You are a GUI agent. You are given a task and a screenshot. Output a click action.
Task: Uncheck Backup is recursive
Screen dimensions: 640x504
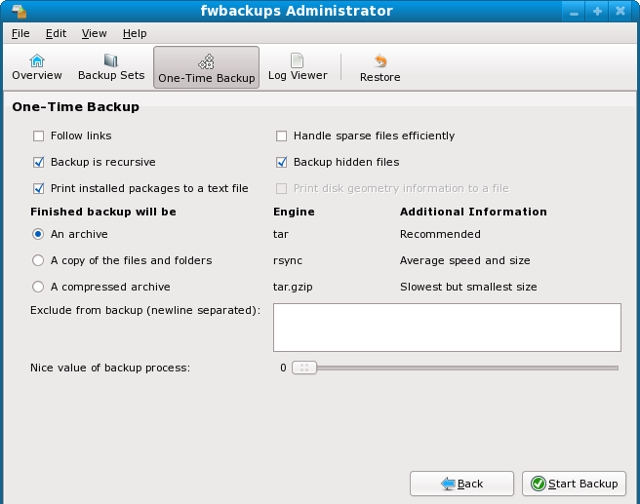click(x=38, y=162)
